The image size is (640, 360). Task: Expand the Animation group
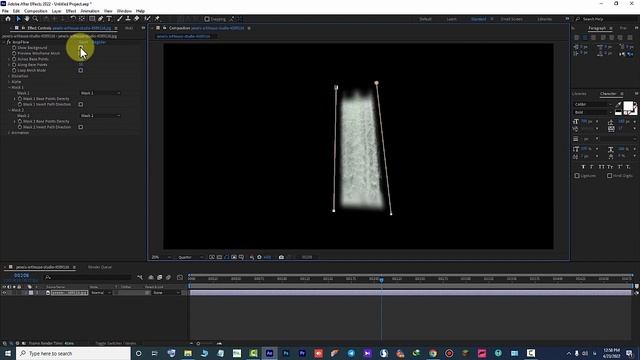coord(9,133)
